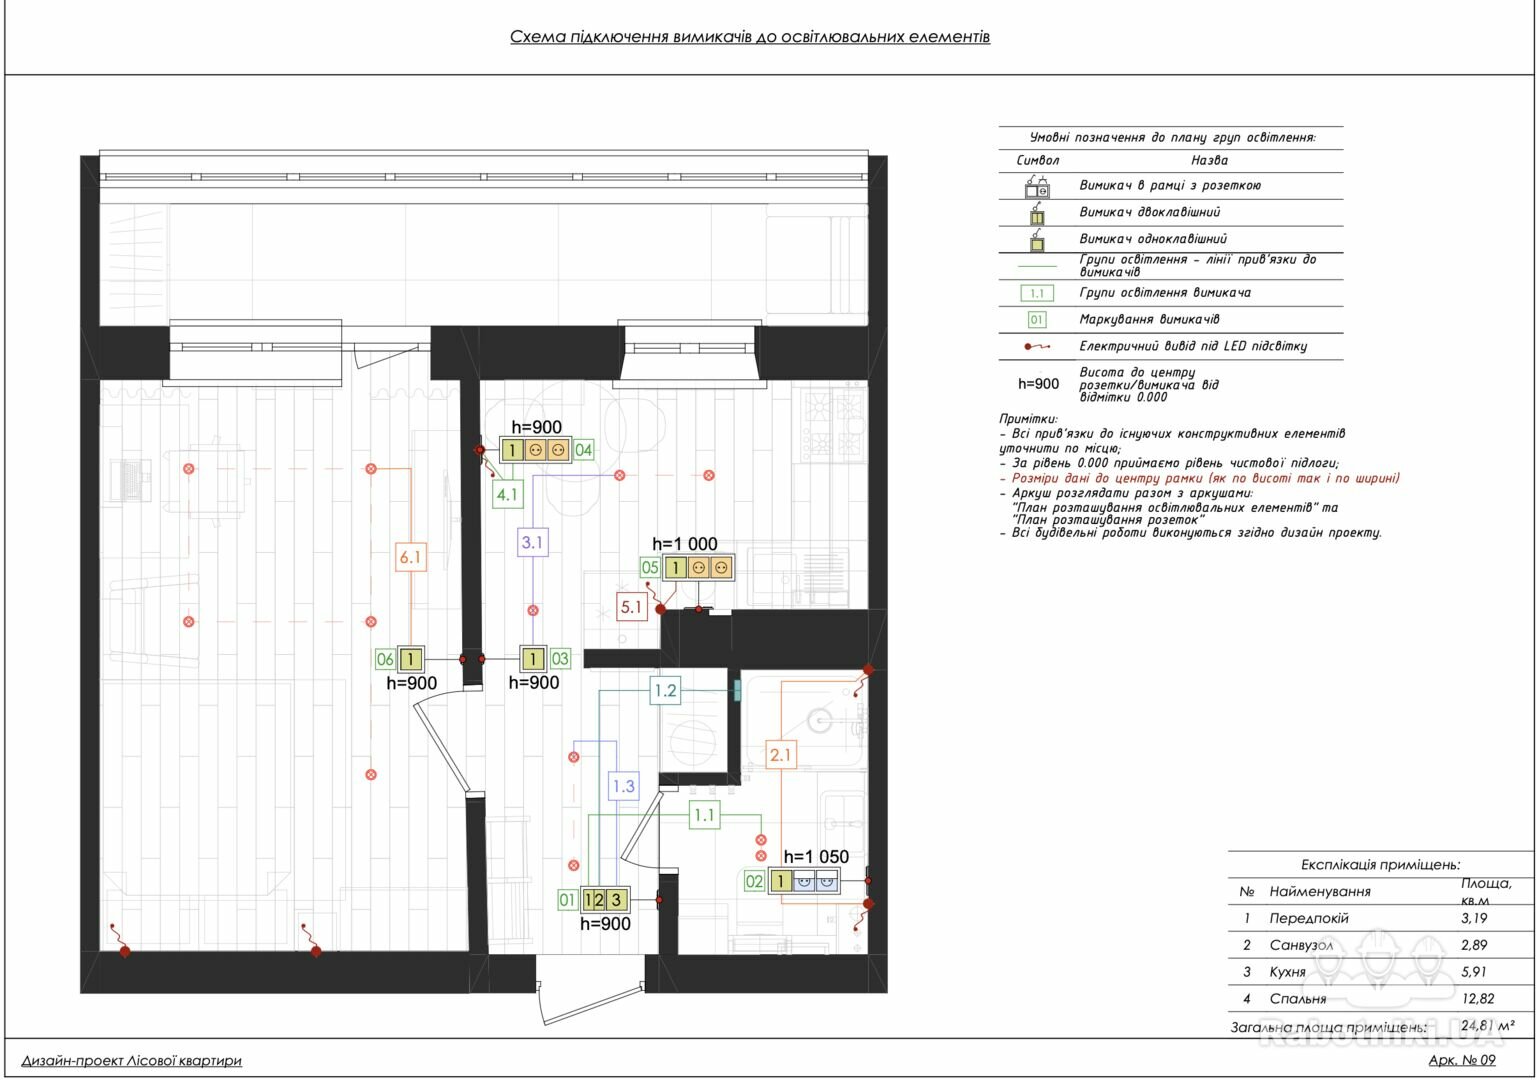This screenshot has width=1537, height=1080.
Task: Click switch-with-sockets frame labeled 04
Action: tap(535, 450)
